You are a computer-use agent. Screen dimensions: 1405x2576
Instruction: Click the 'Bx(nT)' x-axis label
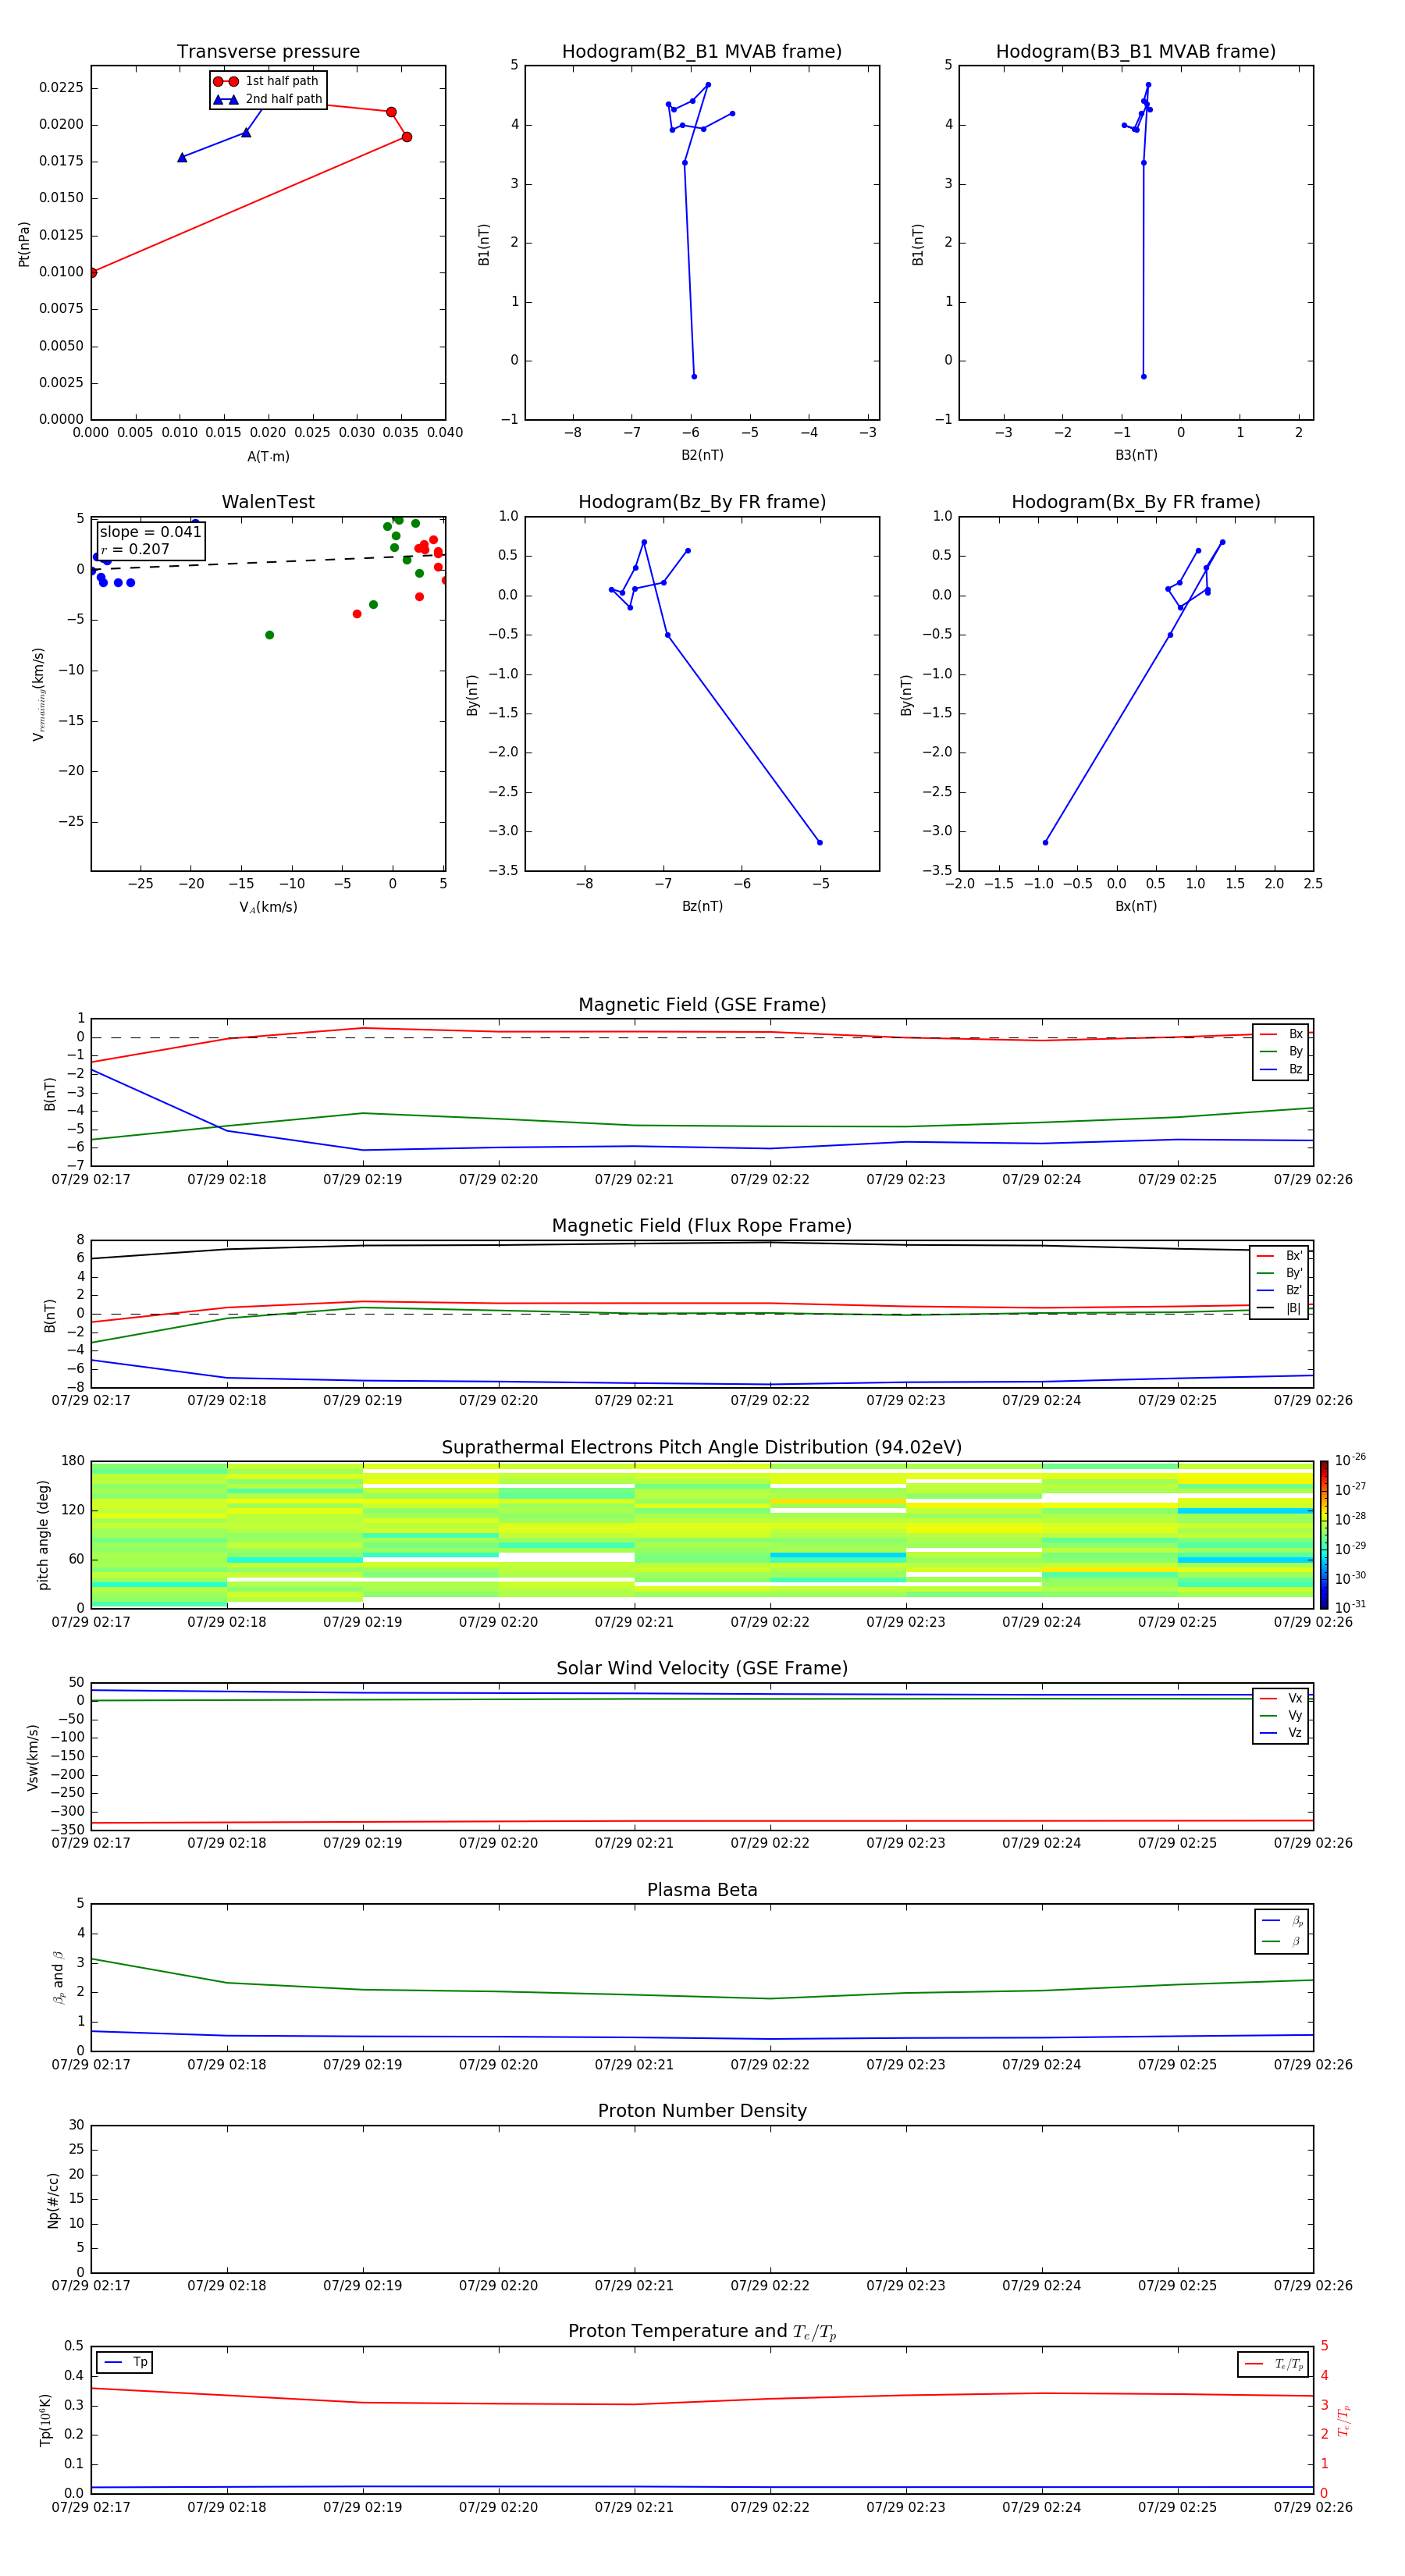click(1136, 906)
